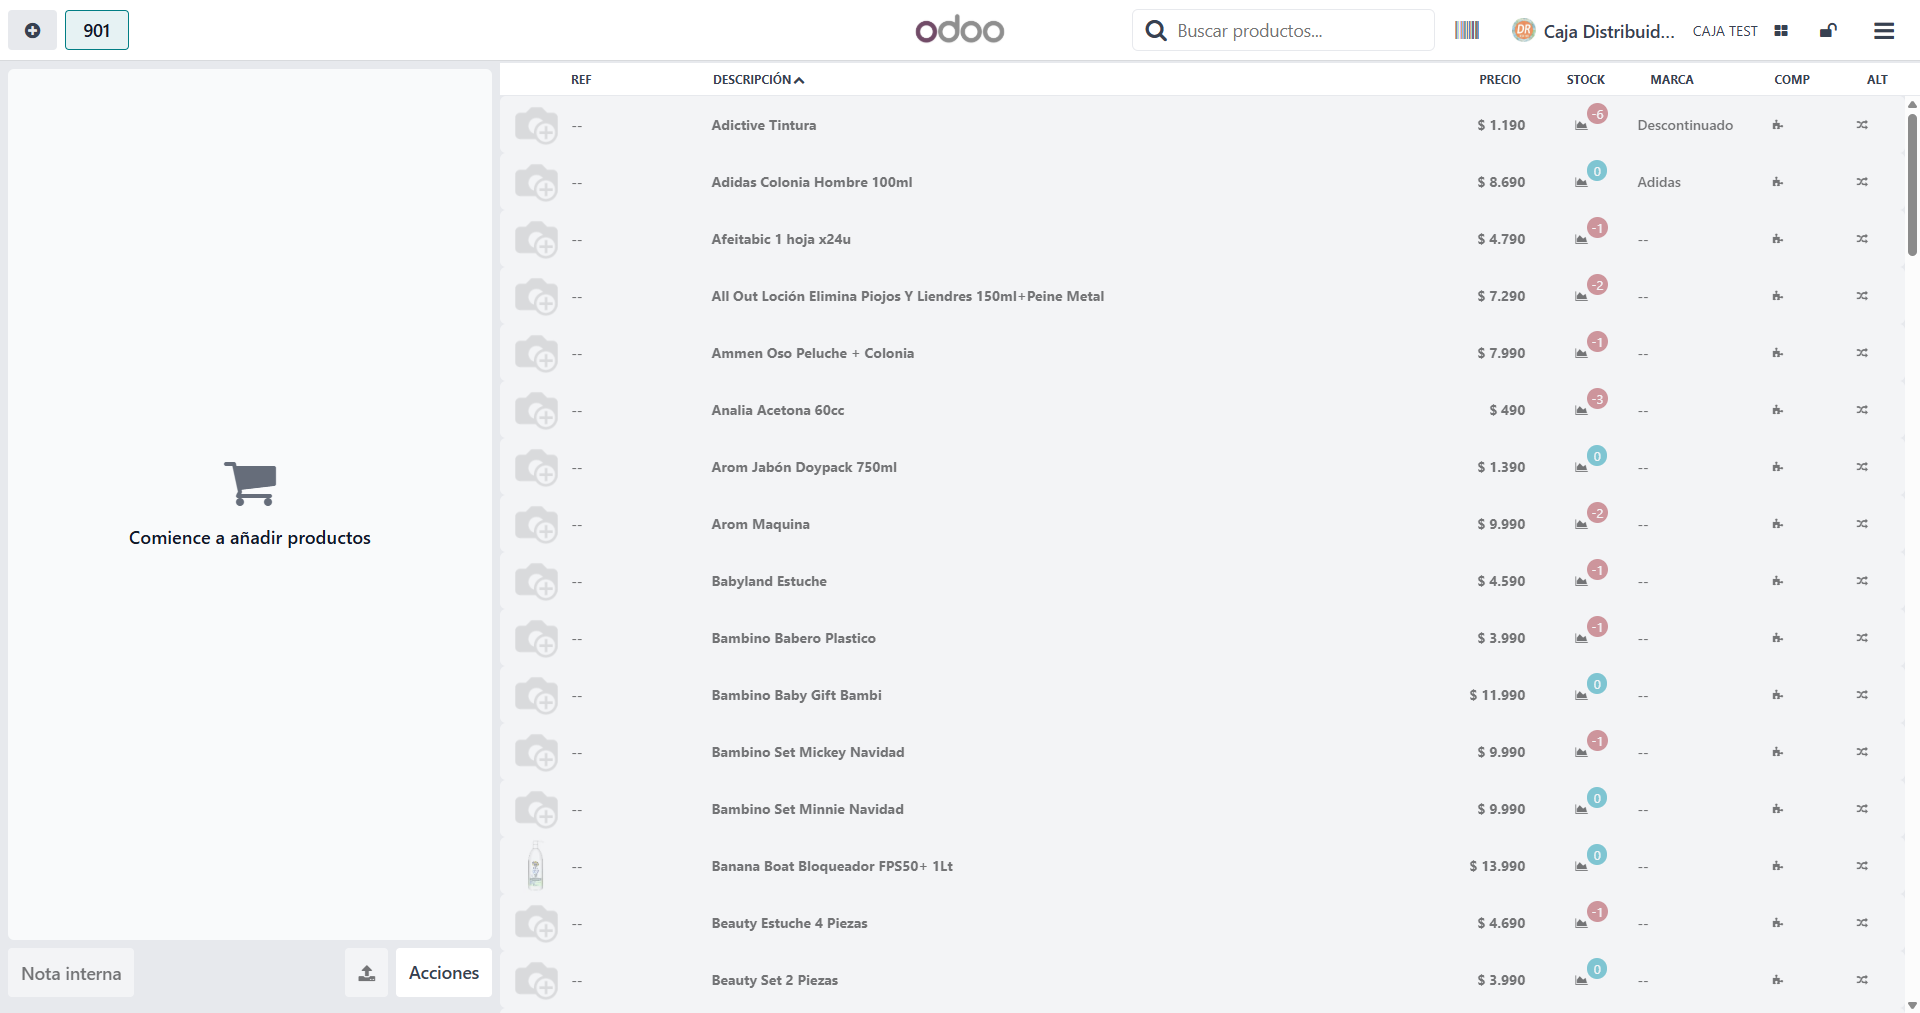
Task: View stock chart for Adictive Tintura
Action: (1581, 126)
